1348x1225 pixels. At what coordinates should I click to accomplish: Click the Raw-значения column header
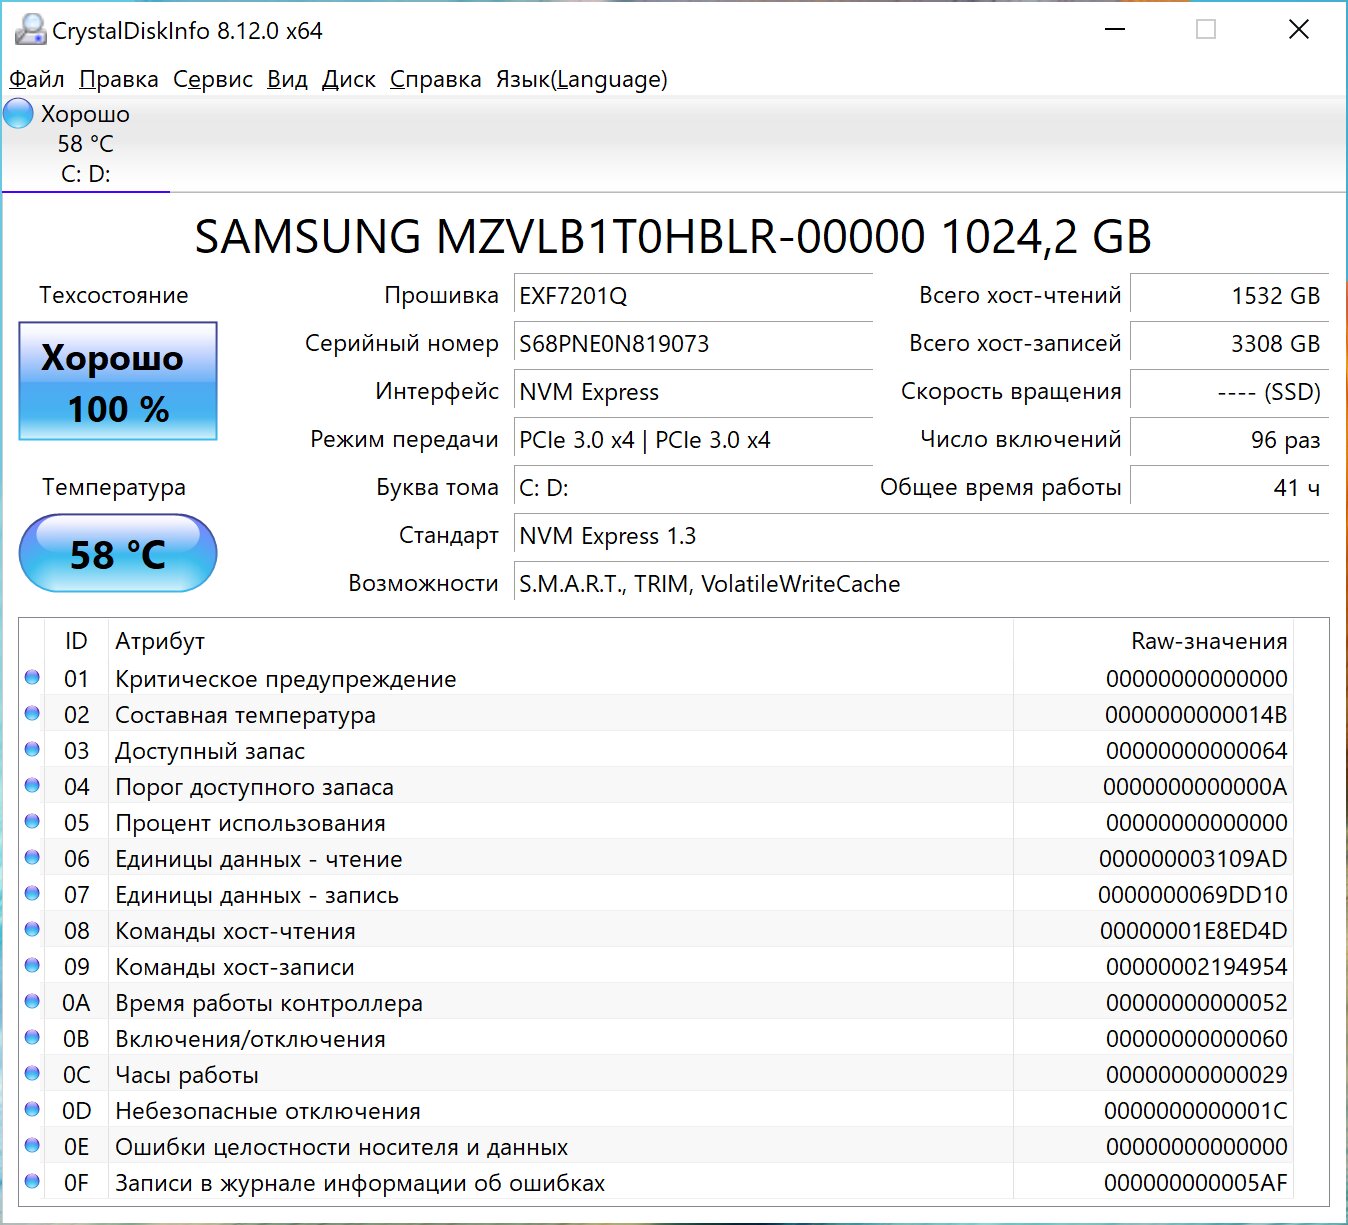tap(1208, 641)
